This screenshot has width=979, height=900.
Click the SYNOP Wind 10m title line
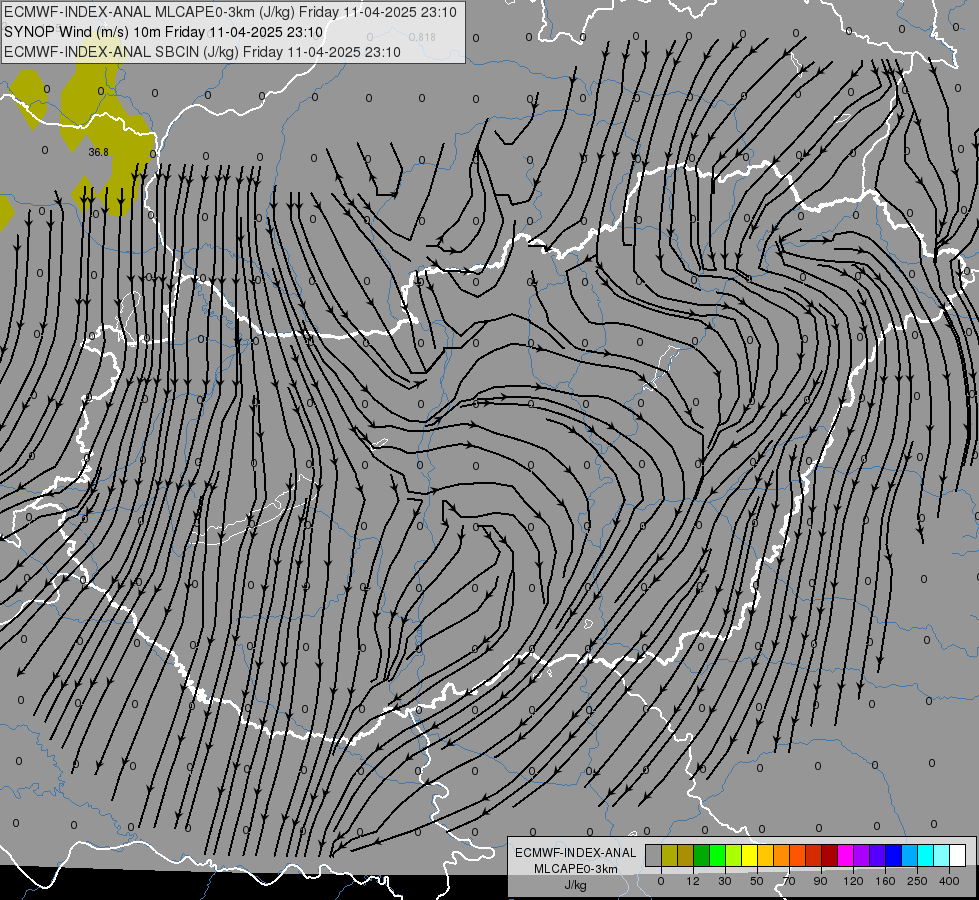pyautogui.click(x=164, y=32)
